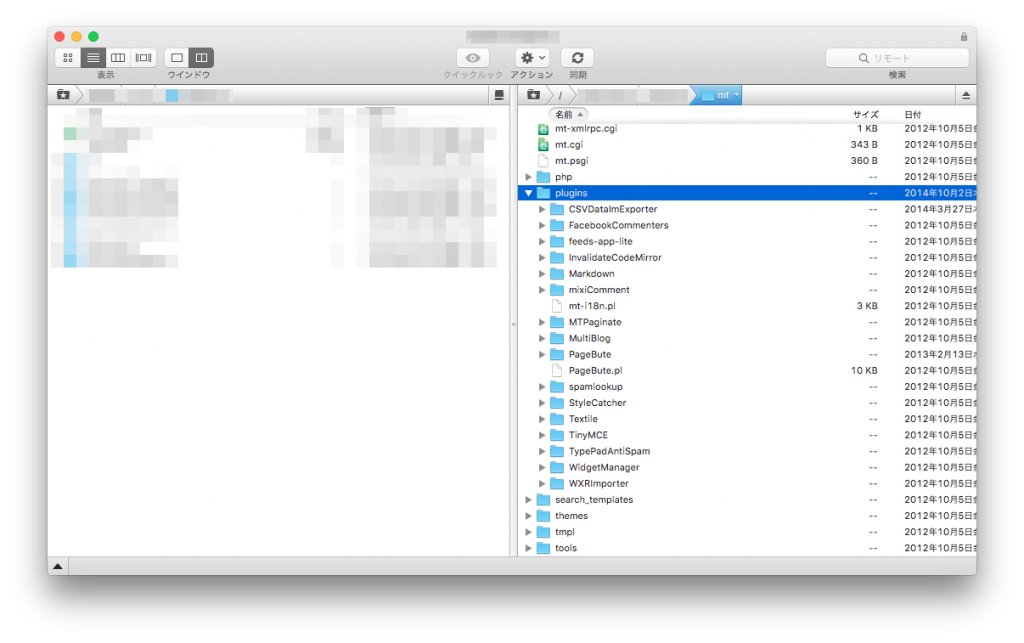Image resolution: width=1024 pixels, height=643 pixels.
Task: Expand the CSVDataImExporter folder
Action: 542,209
